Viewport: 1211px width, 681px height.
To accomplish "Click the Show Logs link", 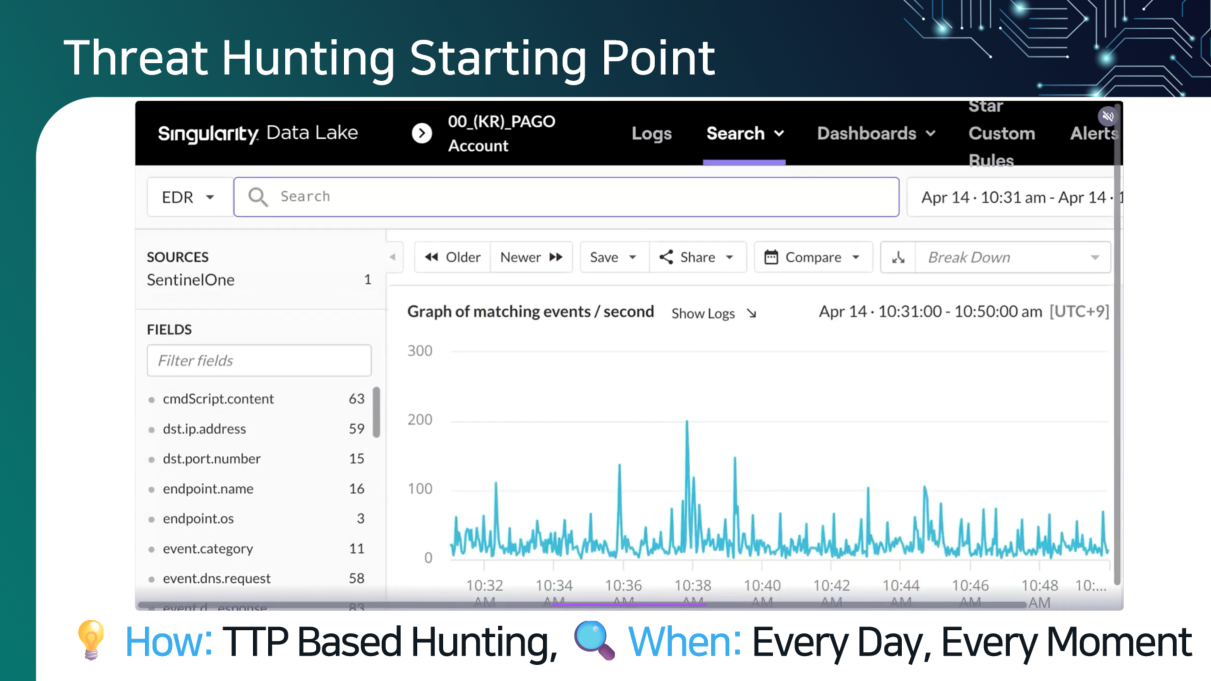I will (x=714, y=313).
